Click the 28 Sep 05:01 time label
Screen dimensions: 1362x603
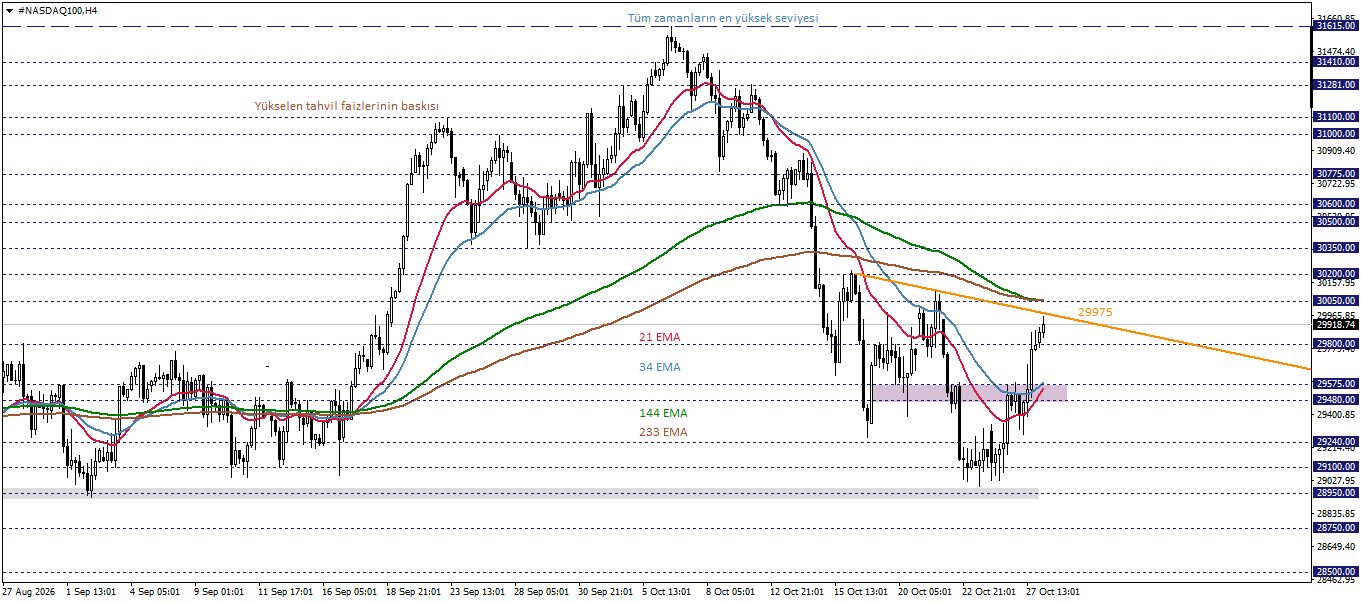click(x=541, y=592)
